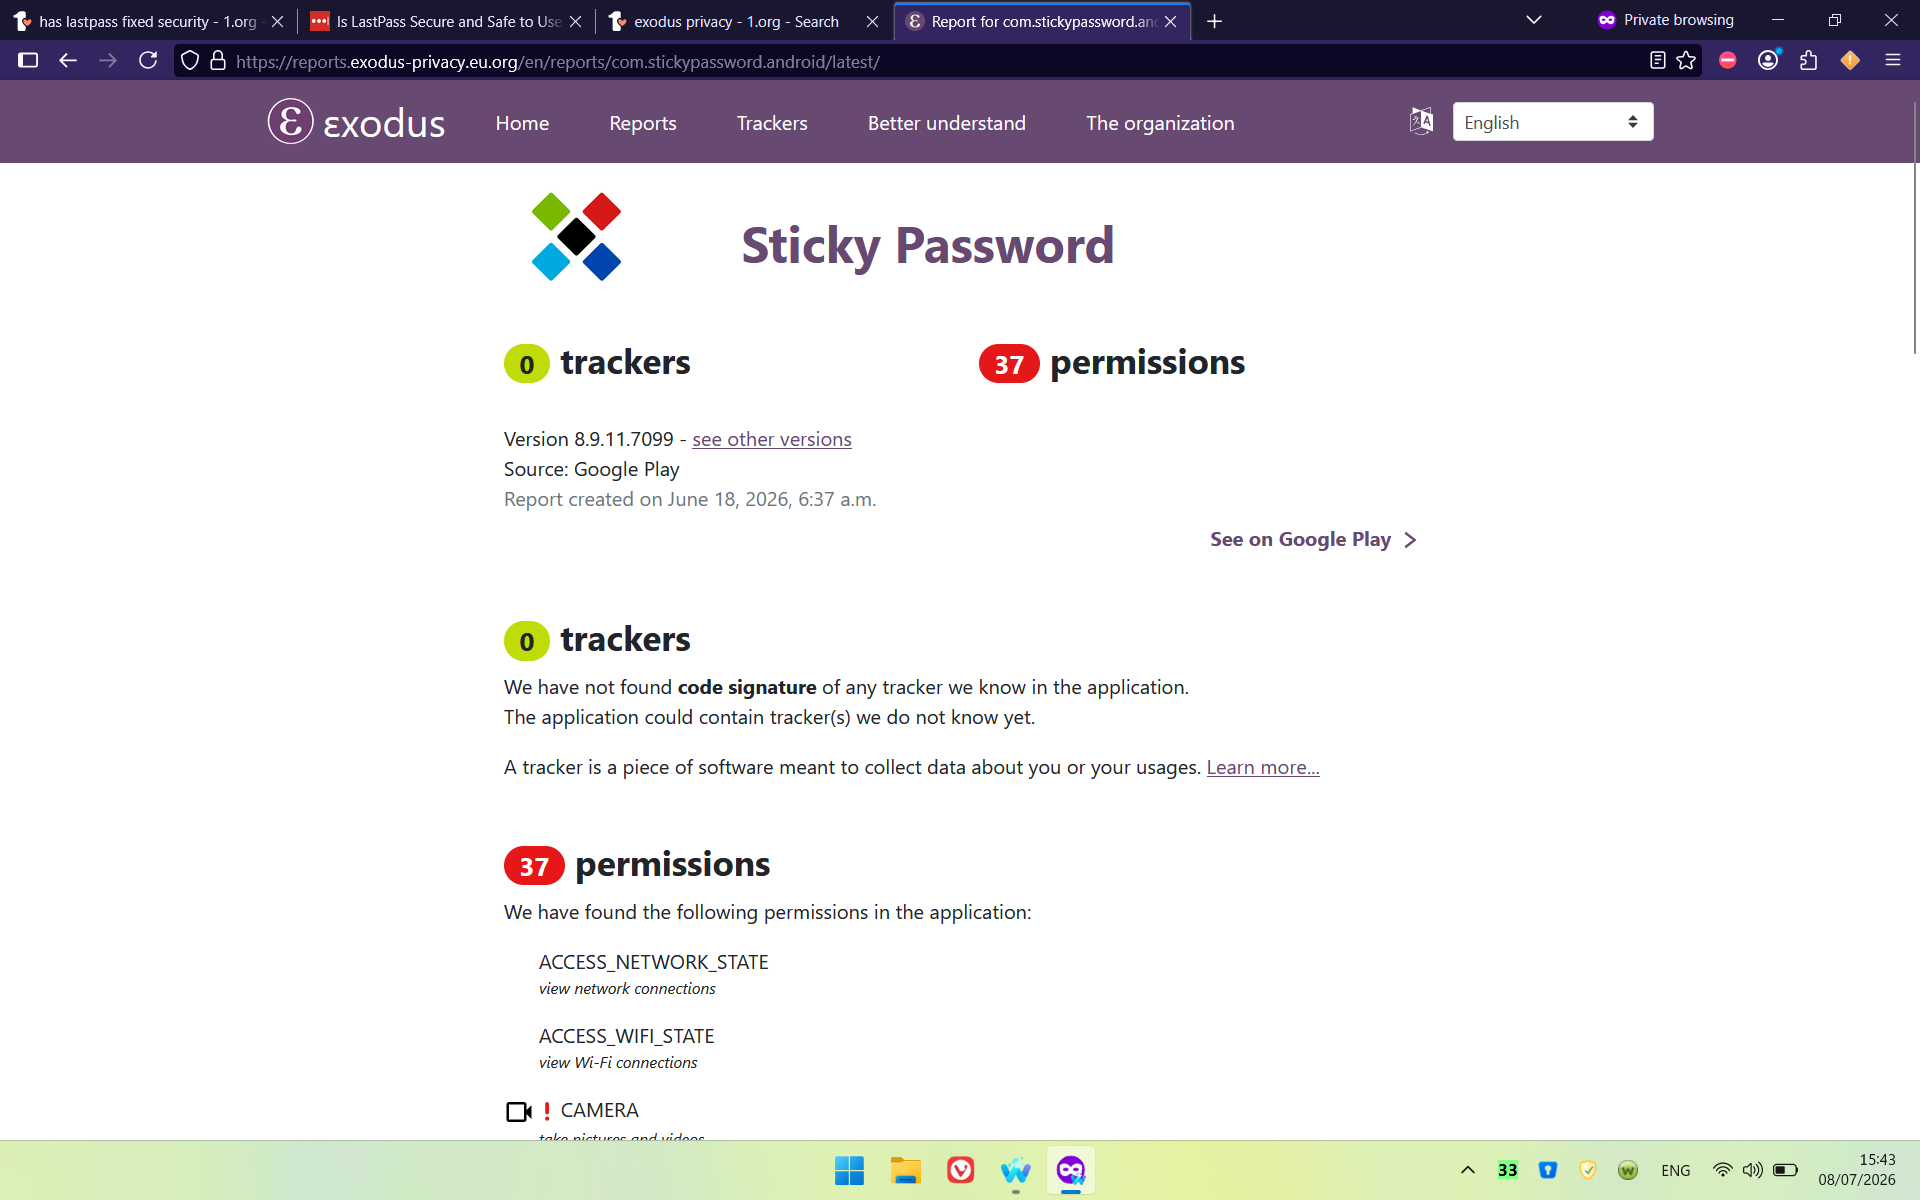The height and width of the screenshot is (1200, 1920).
Task: View site security lock info
Action: [218, 61]
